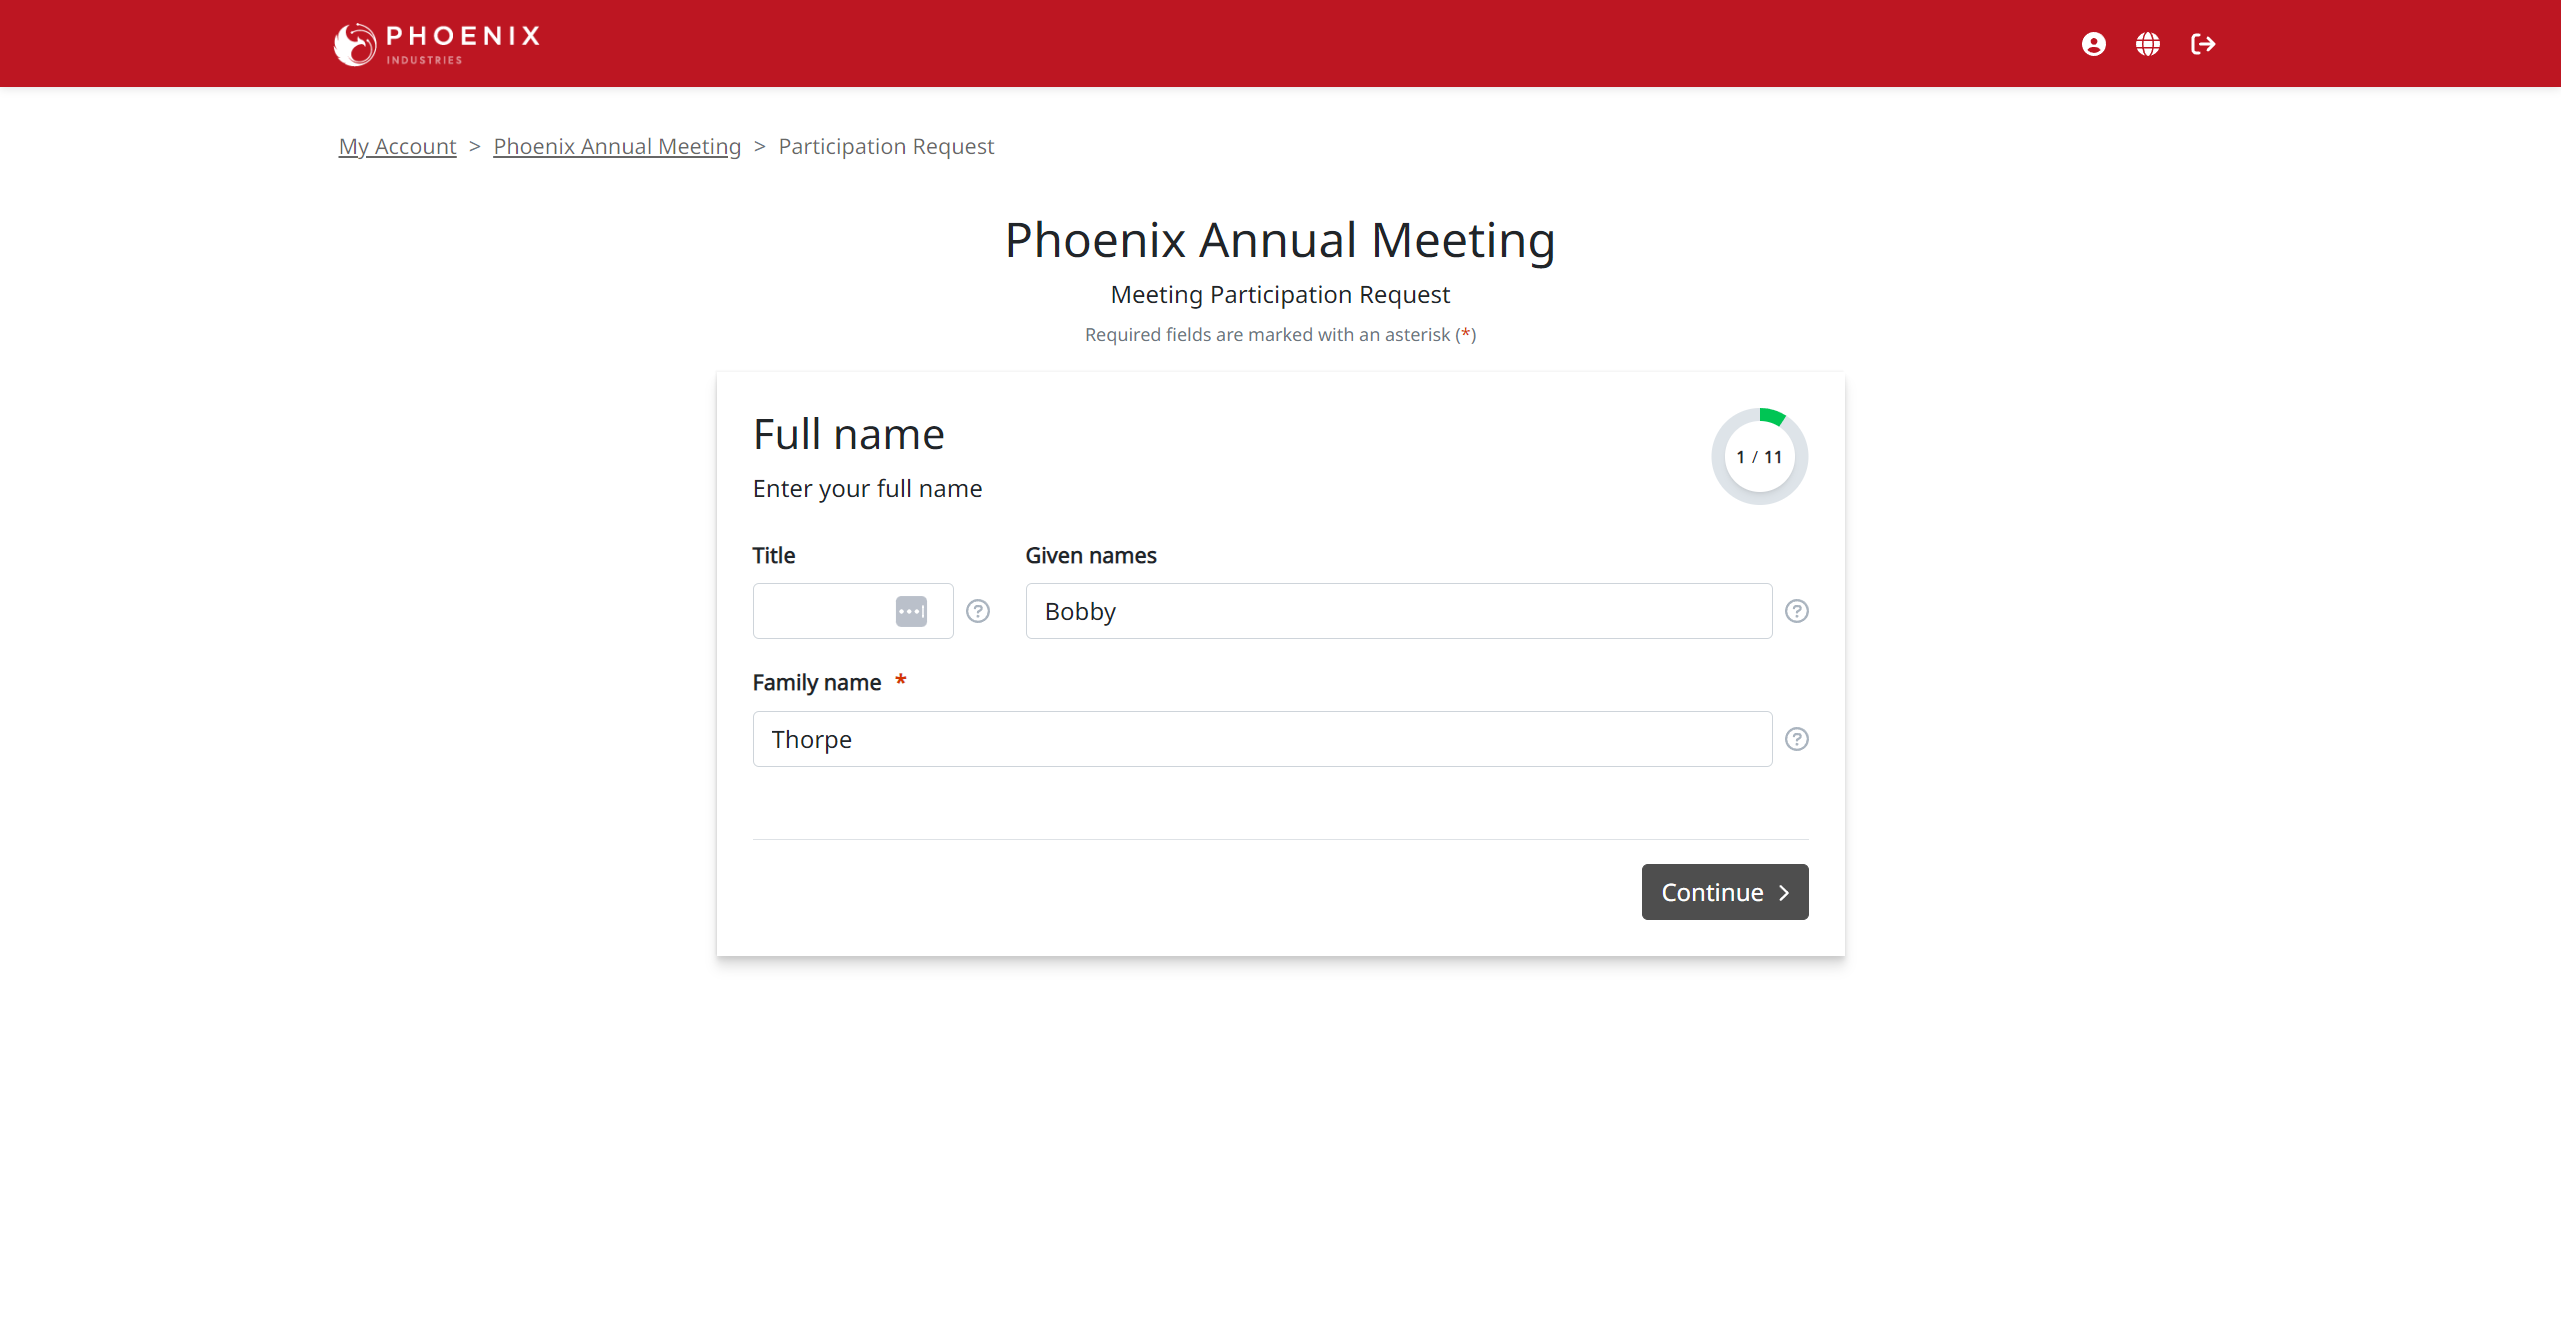
Task: Click the Continue button
Action: click(x=1724, y=891)
